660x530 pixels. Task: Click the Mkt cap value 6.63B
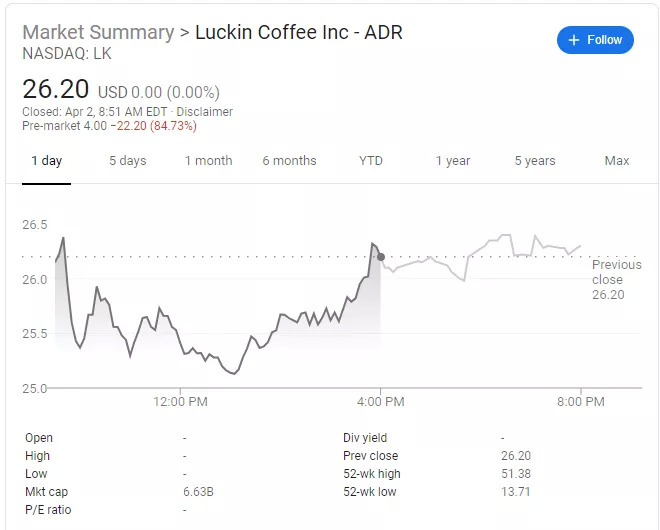(198, 492)
